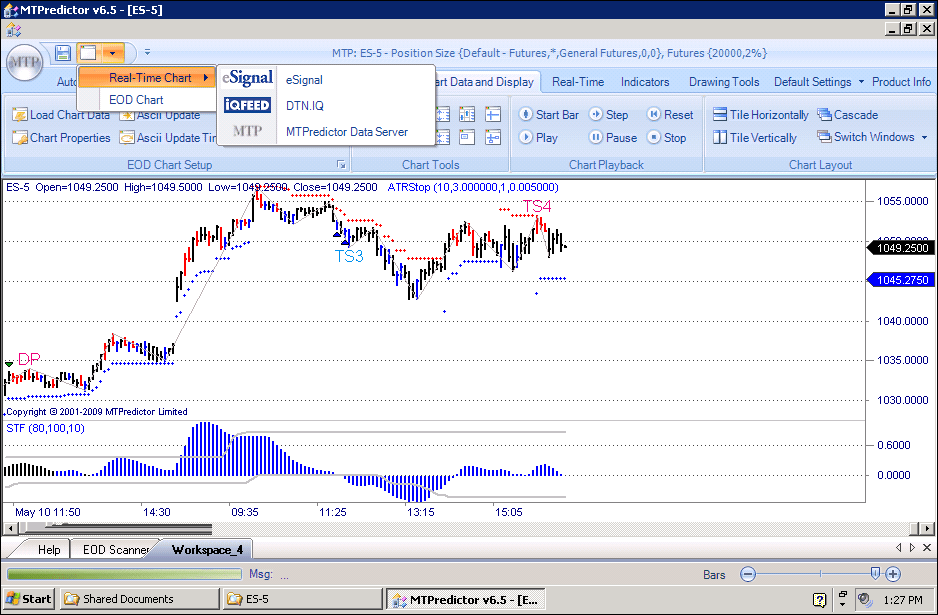Select eSignal from Real-Time Chart submenu
This screenshot has height=615, width=938.
tap(304, 79)
